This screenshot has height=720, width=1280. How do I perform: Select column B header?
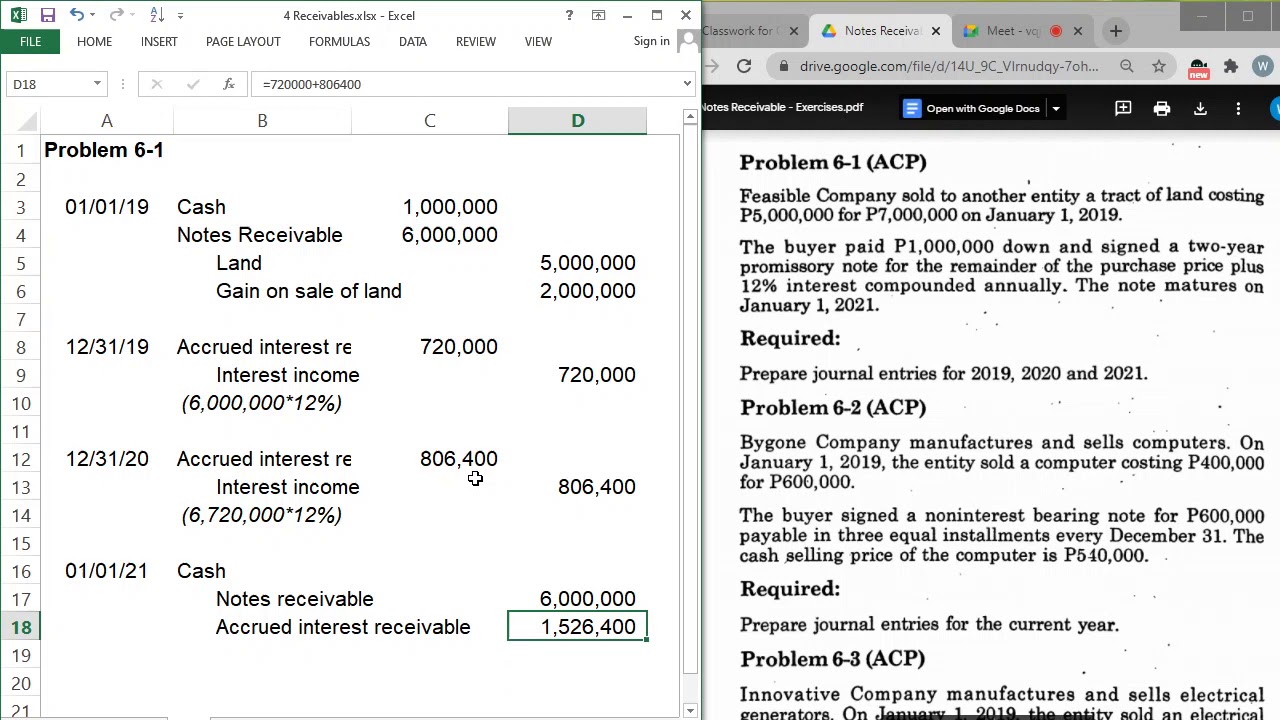pos(262,121)
